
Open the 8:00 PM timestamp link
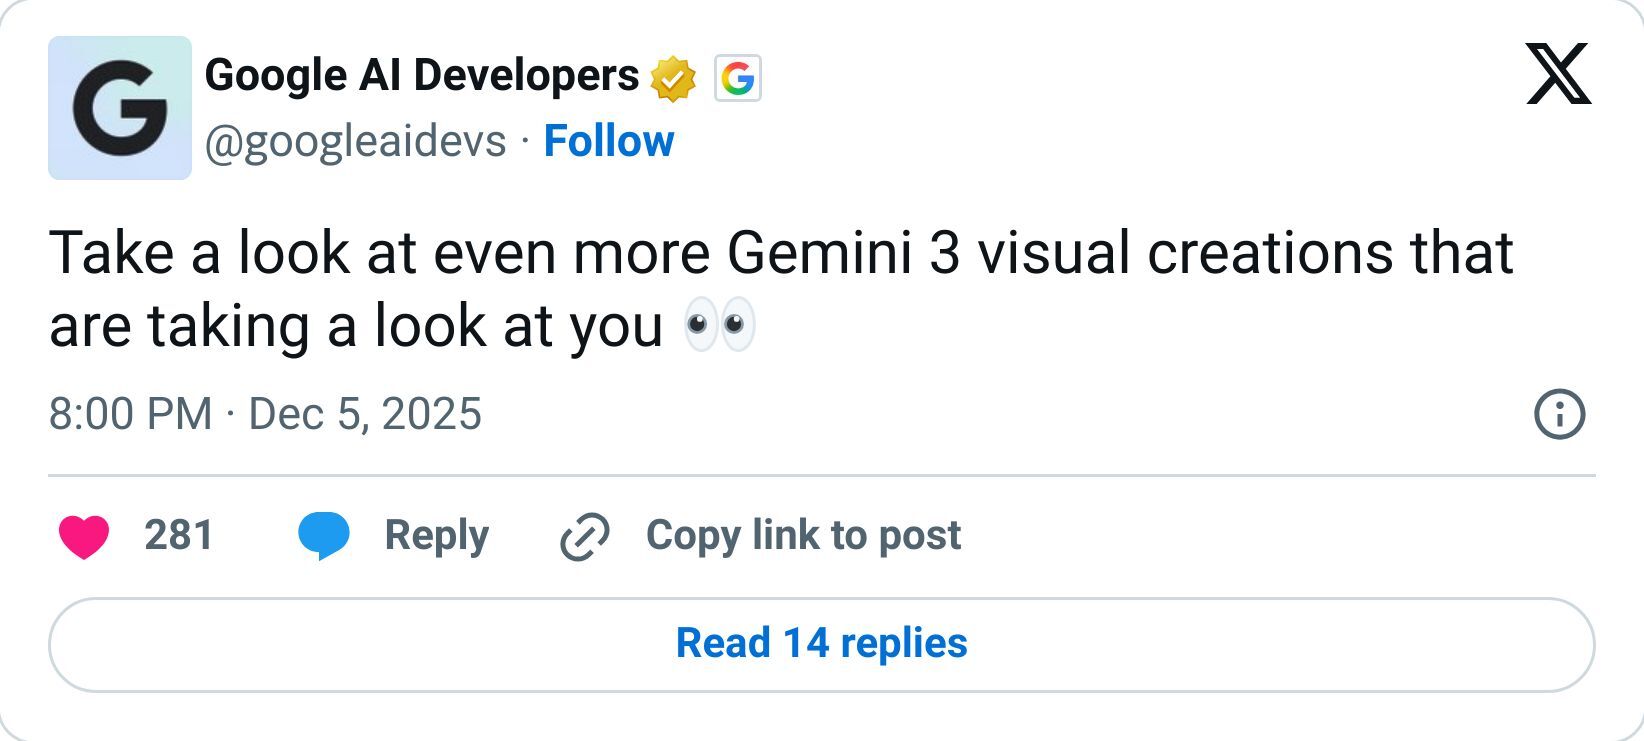coord(130,414)
